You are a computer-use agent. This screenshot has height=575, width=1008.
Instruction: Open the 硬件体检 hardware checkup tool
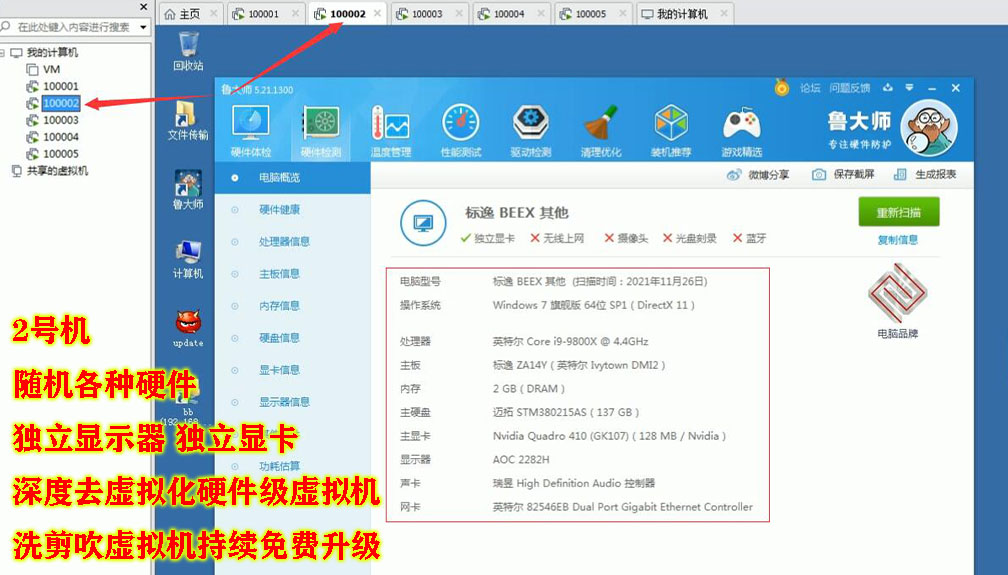pyautogui.click(x=251, y=131)
